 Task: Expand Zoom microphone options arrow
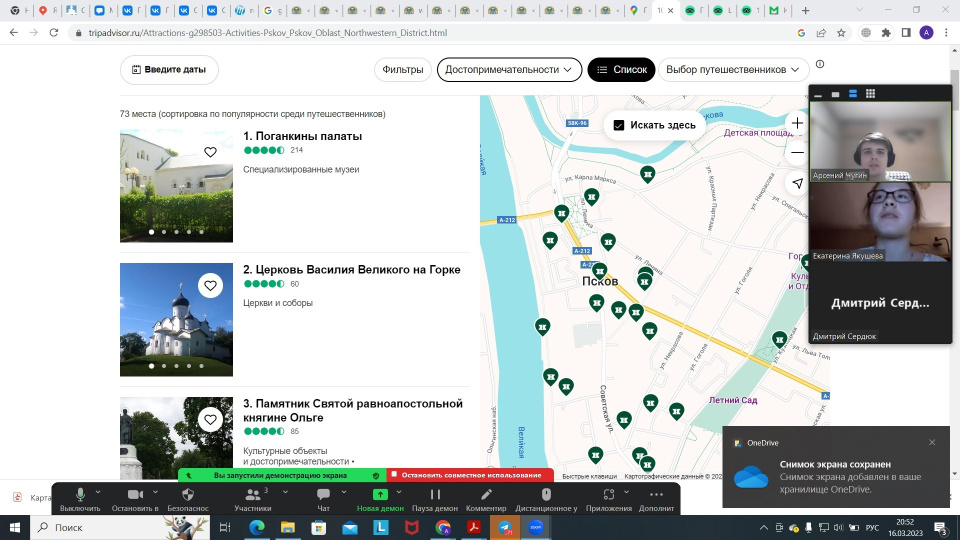coord(98,492)
